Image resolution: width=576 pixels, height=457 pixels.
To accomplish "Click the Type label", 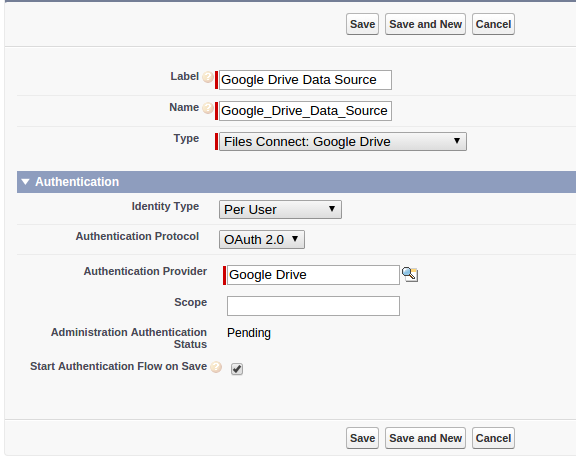I will [x=186, y=138].
